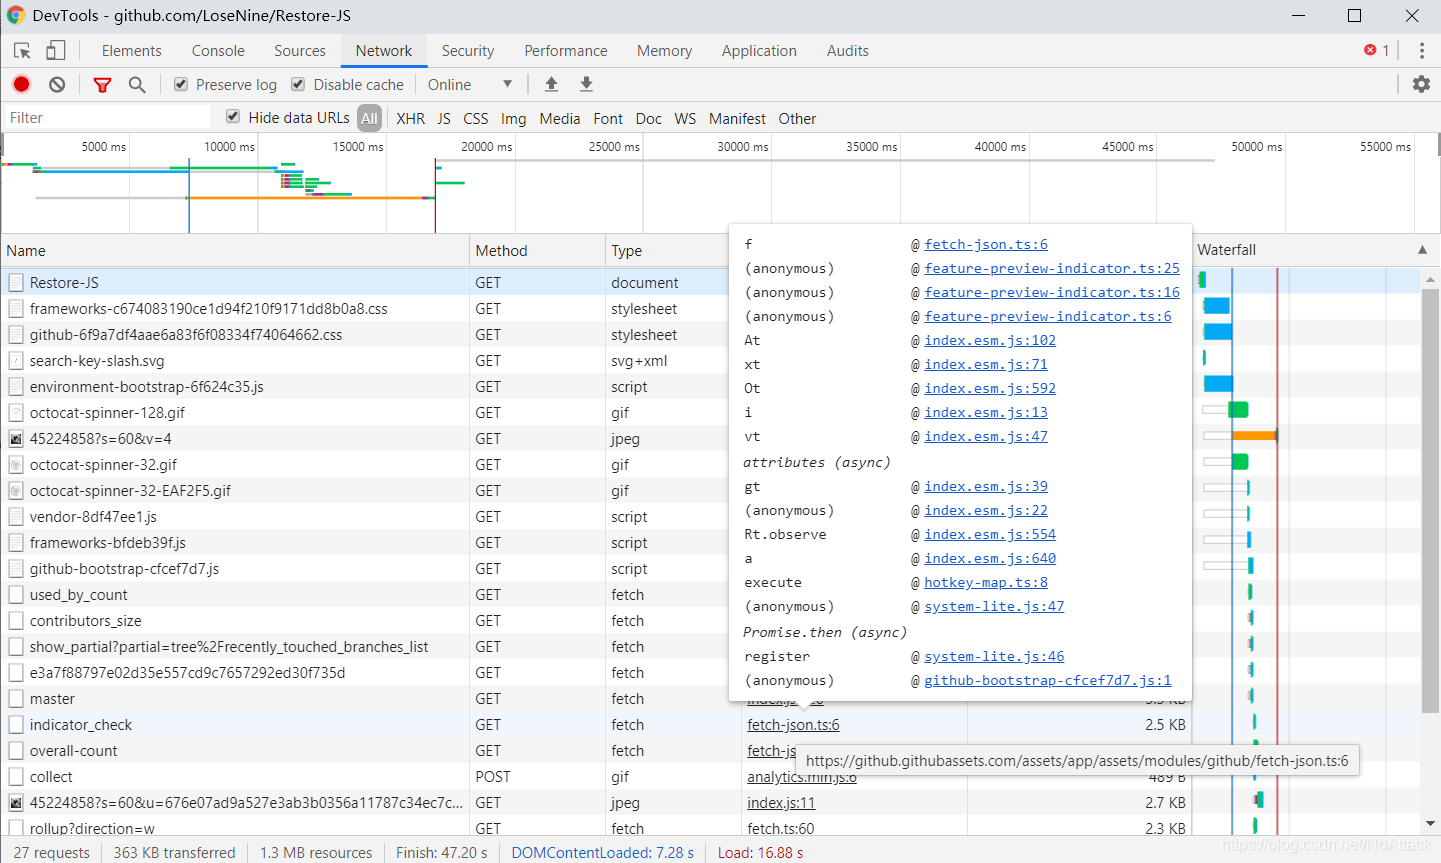Screen dimensions: 1441x863
Task: Stop recording with the red record button
Action: 22,85
